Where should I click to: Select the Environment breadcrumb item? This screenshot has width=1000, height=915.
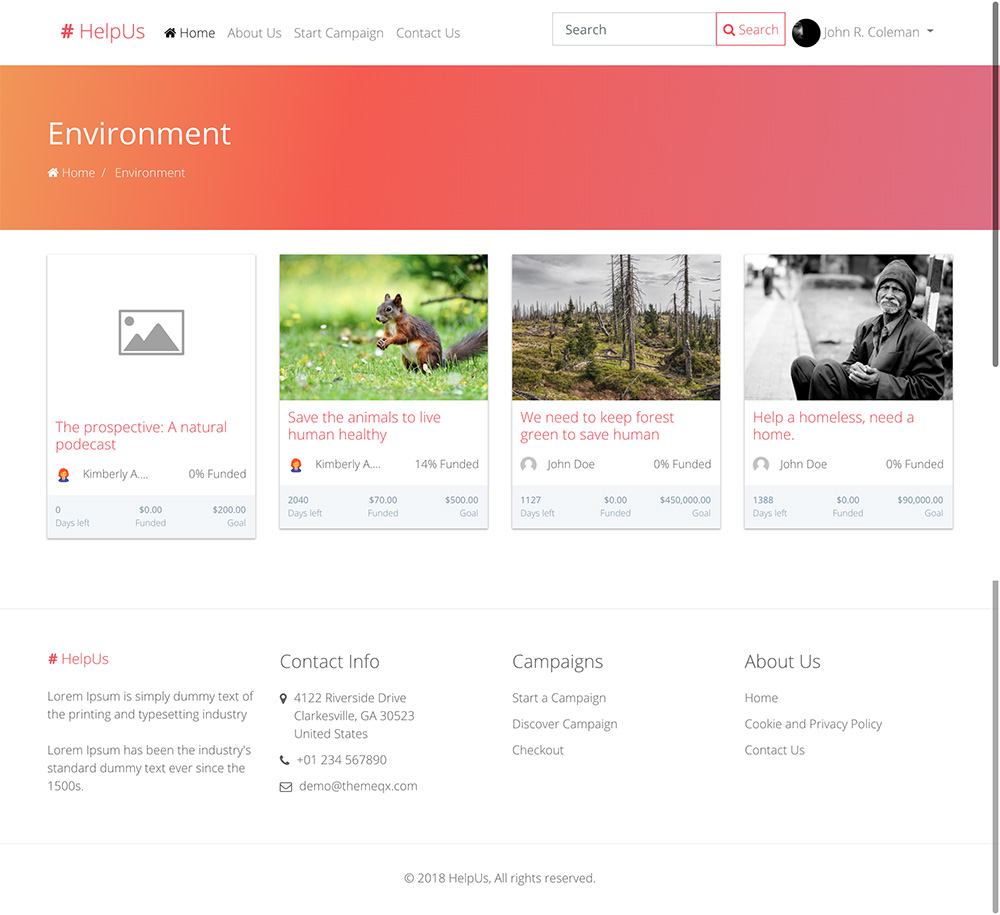[x=150, y=173]
